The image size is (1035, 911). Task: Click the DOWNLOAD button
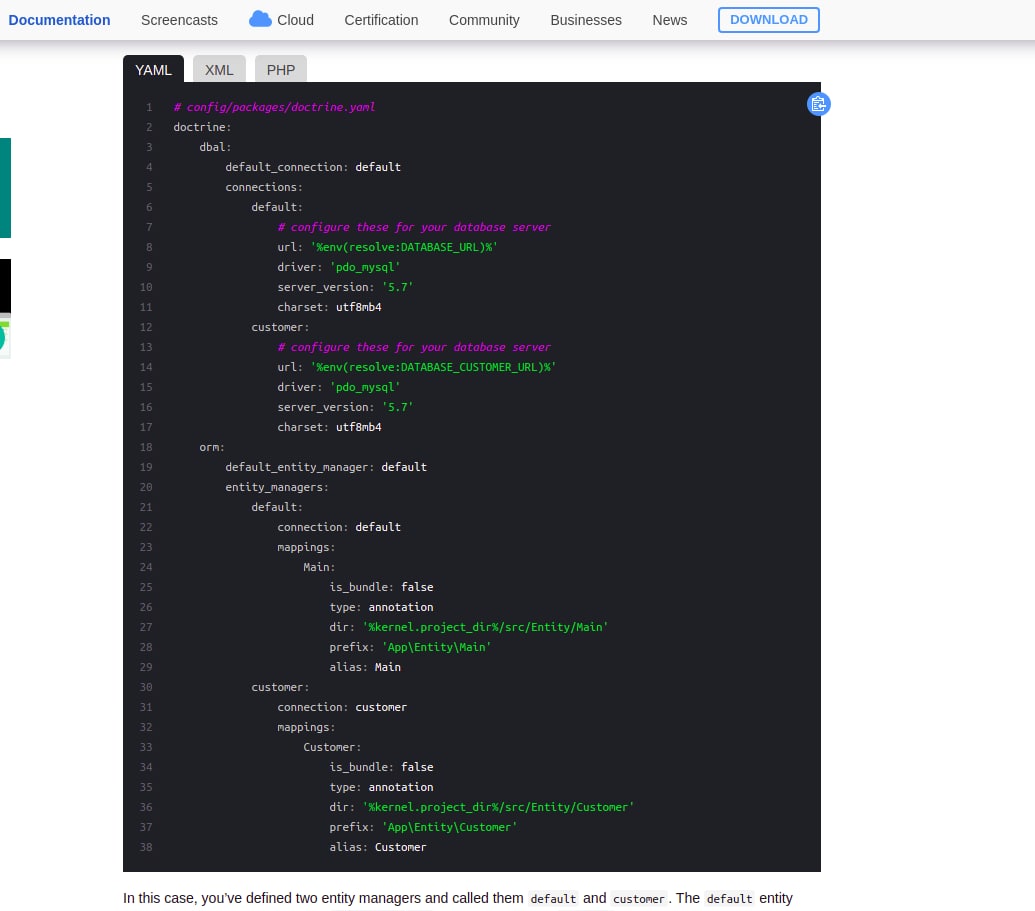point(768,20)
